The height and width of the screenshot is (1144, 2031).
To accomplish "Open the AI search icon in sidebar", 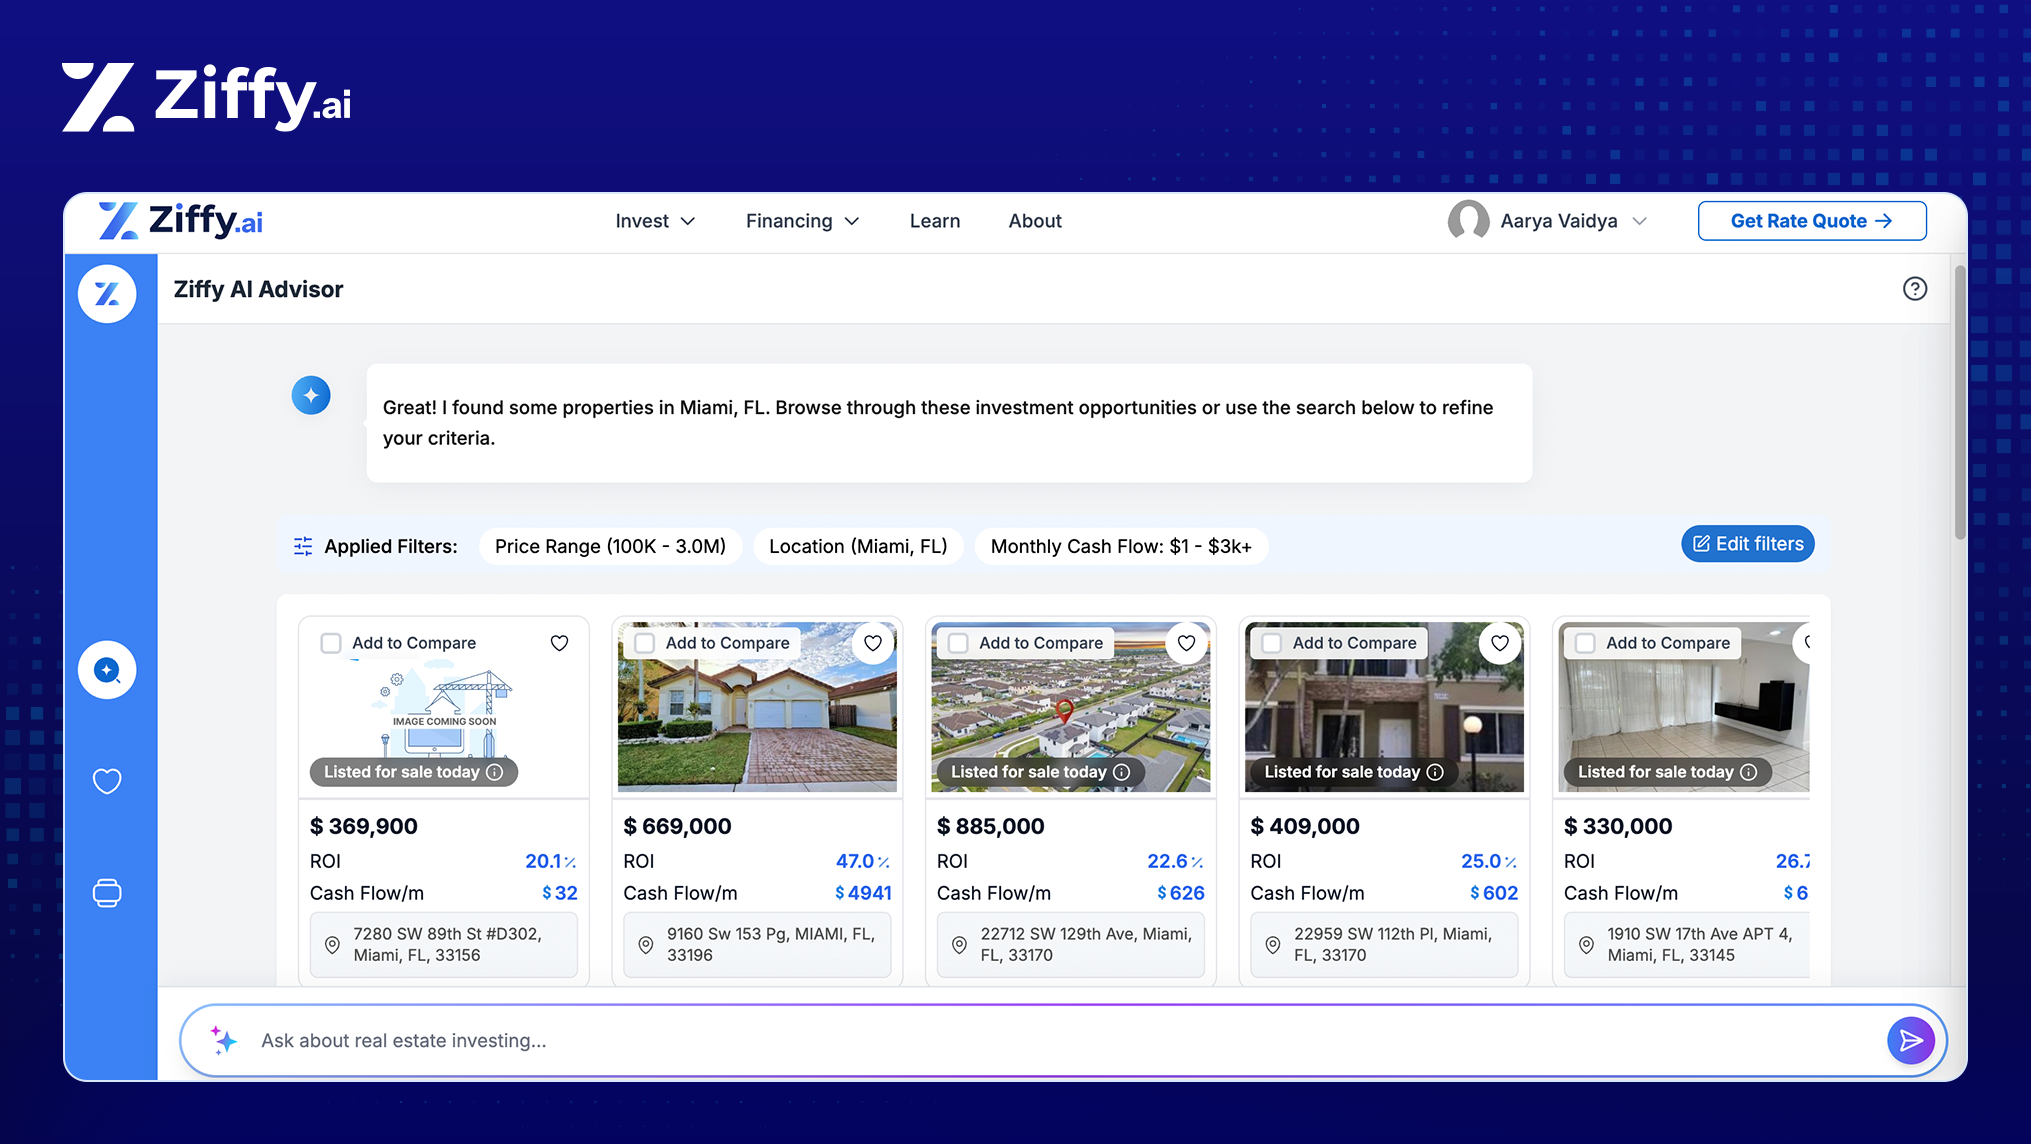I will click(x=107, y=670).
